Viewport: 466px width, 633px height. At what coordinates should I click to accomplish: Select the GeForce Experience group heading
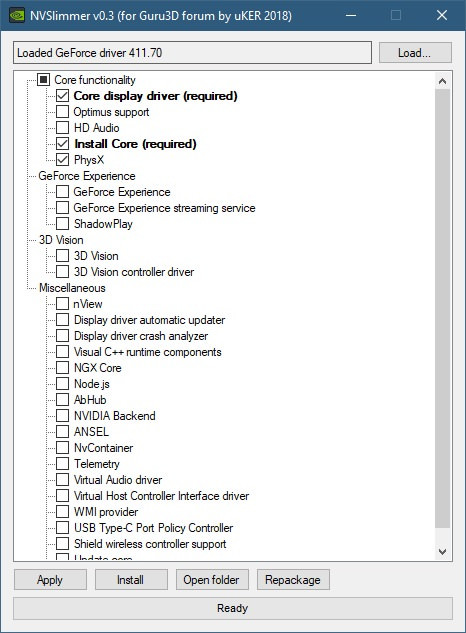(87, 176)
